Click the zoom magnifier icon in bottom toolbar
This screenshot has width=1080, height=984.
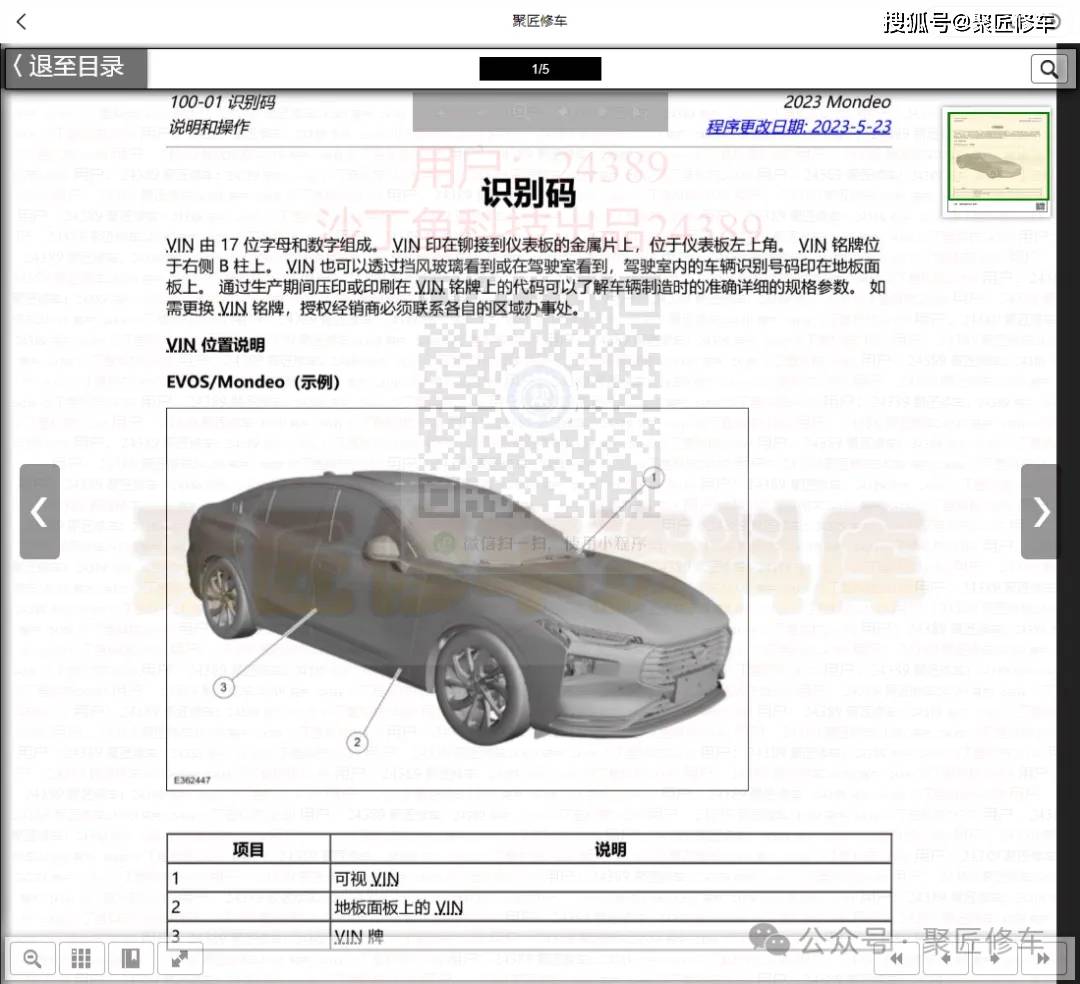click(x=32, y=958)
